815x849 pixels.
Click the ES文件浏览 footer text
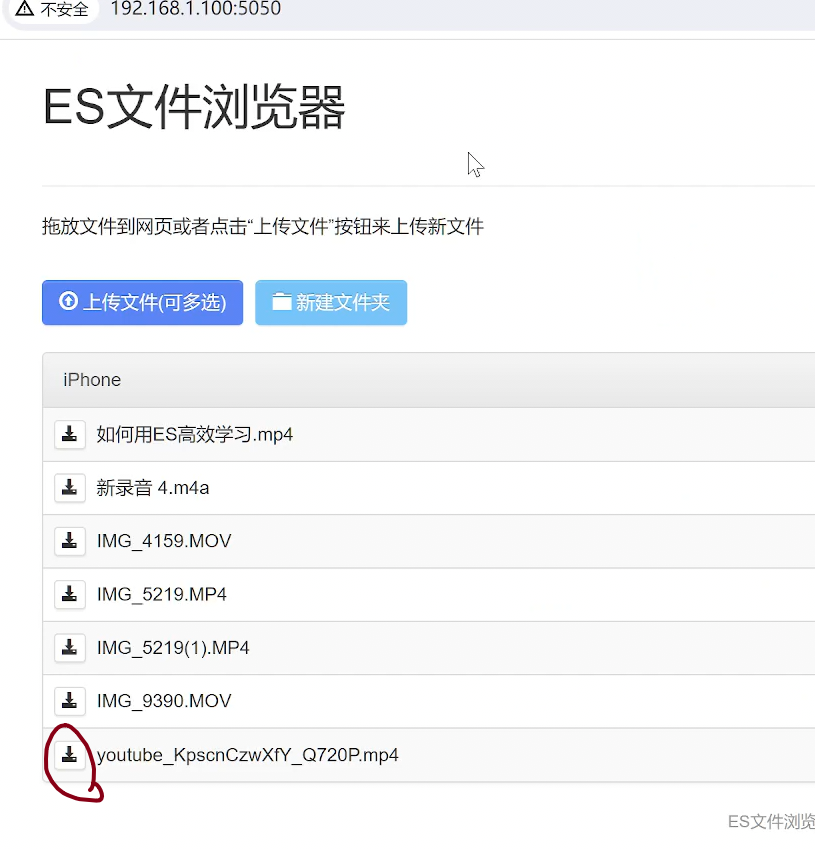[x=770, y=822]
